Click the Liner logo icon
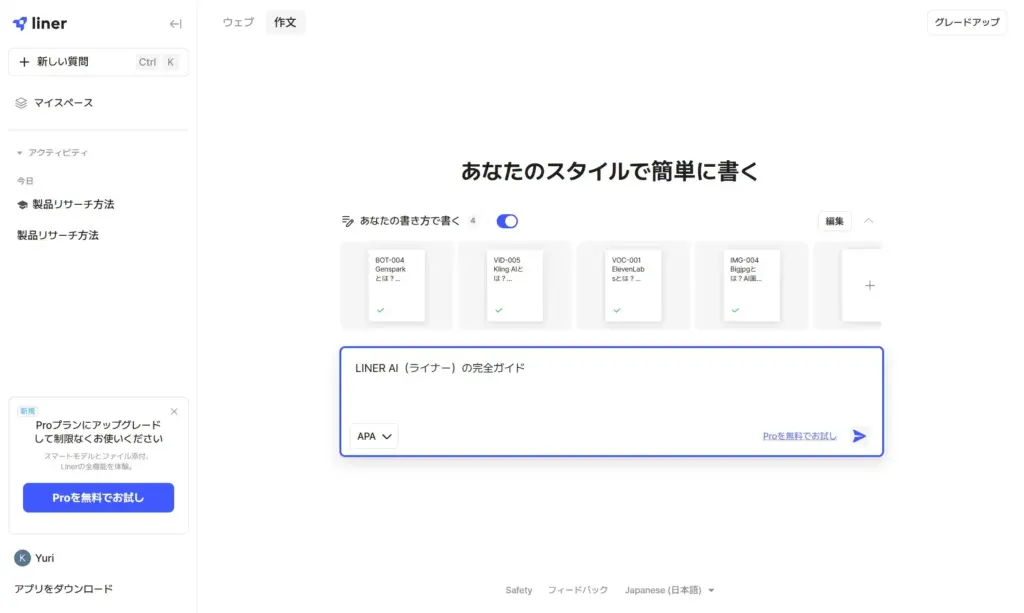This screenshot has width=1024, height=613. (20, 23)
